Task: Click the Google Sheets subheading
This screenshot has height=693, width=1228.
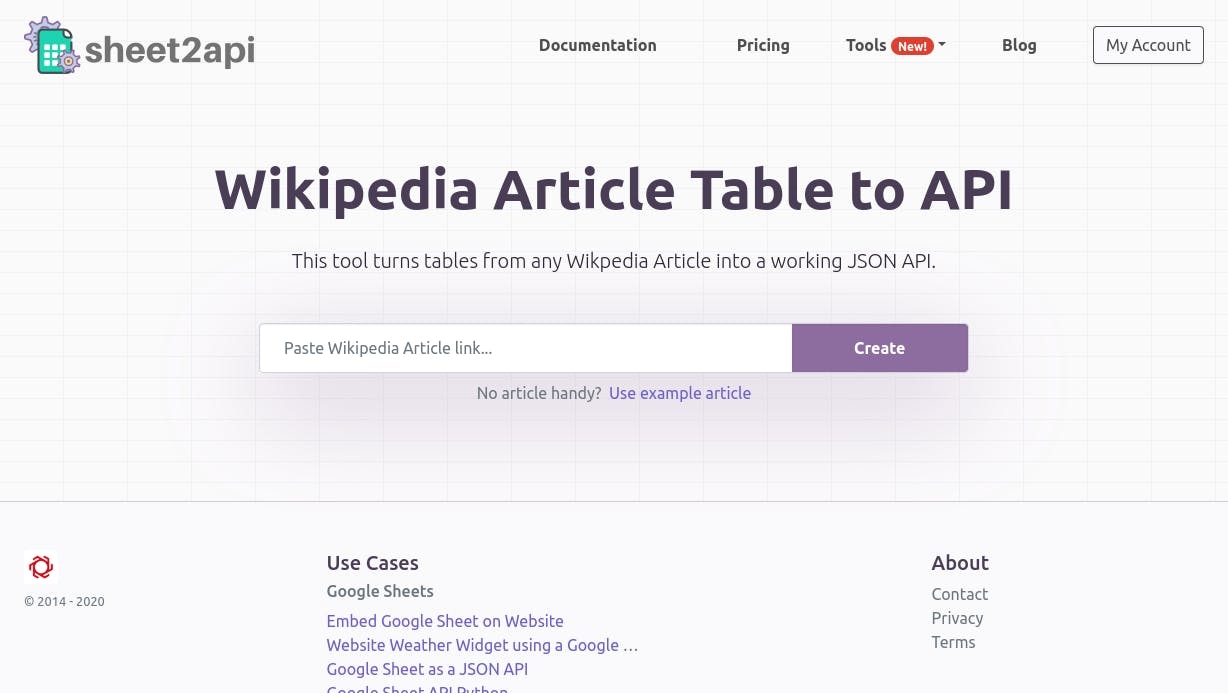Action: 380,591
